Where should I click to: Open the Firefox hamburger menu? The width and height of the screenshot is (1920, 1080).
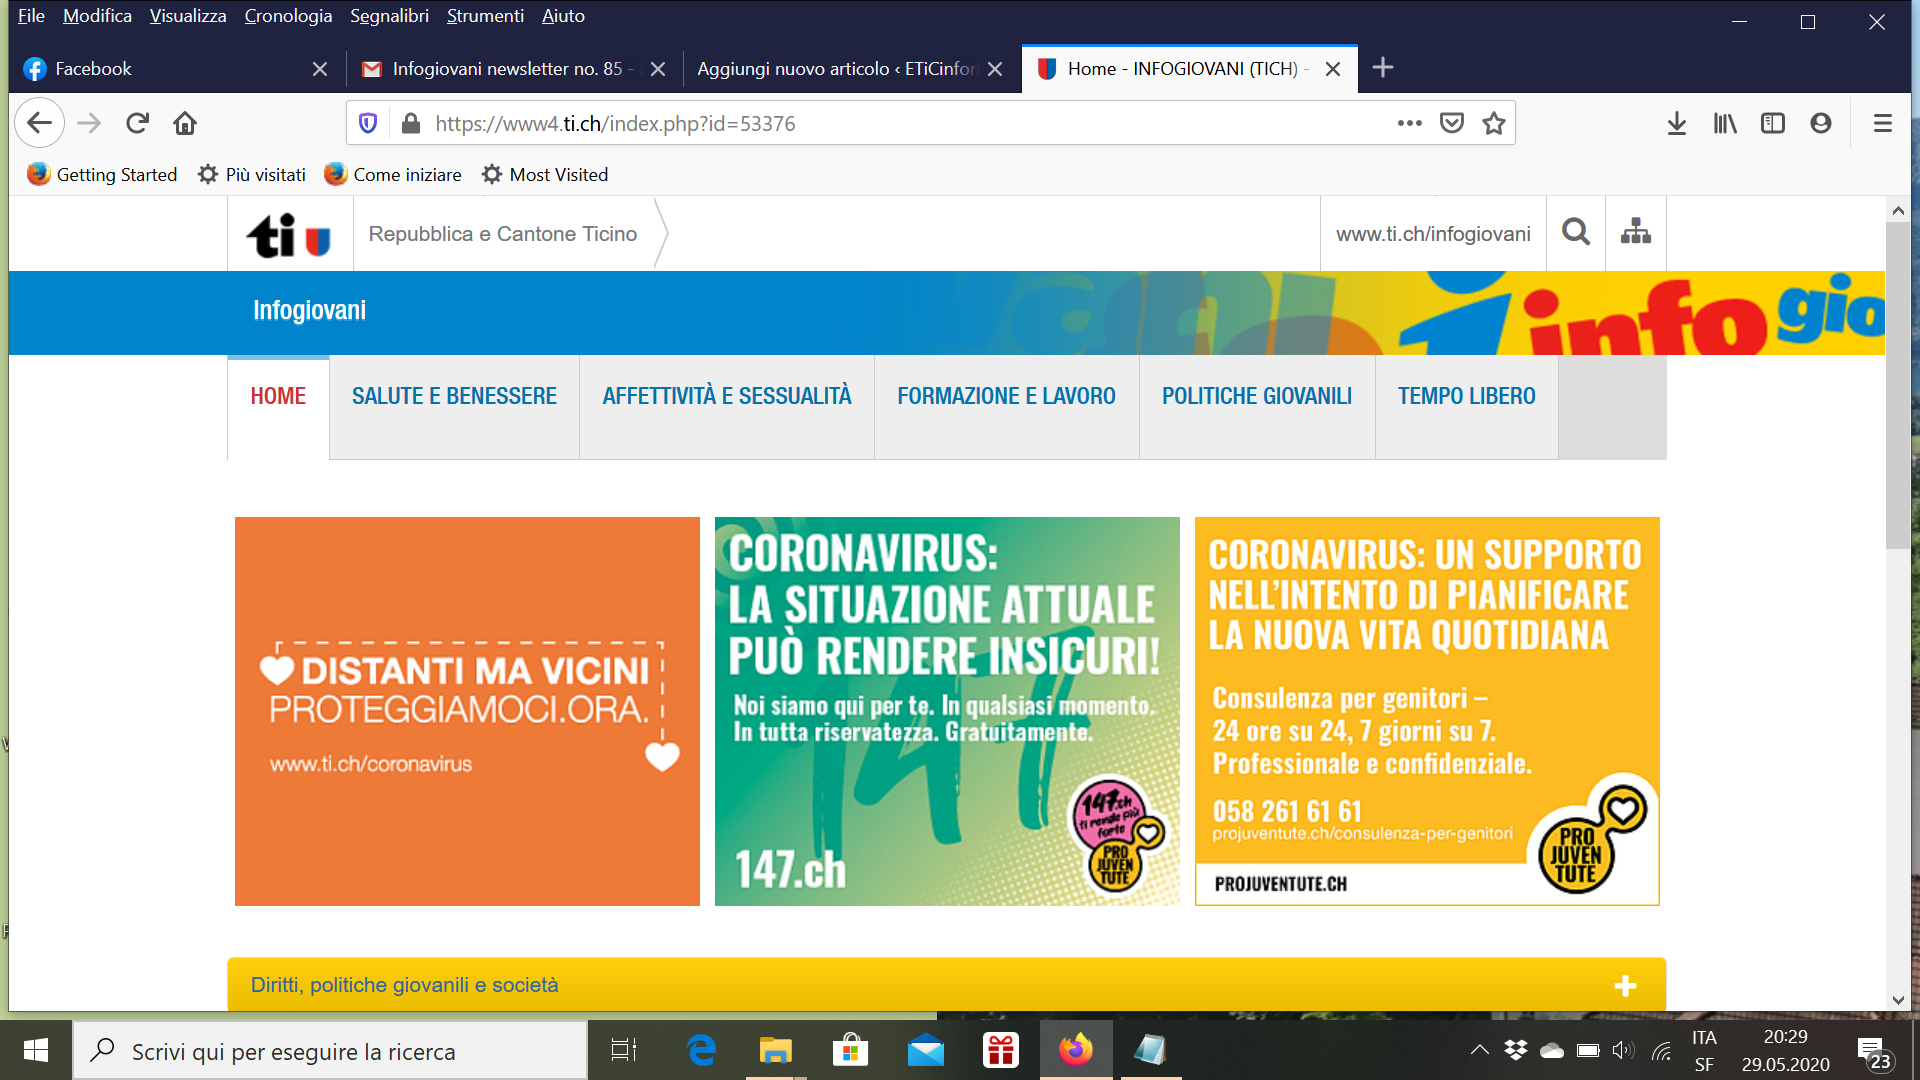click(1883, 123)
